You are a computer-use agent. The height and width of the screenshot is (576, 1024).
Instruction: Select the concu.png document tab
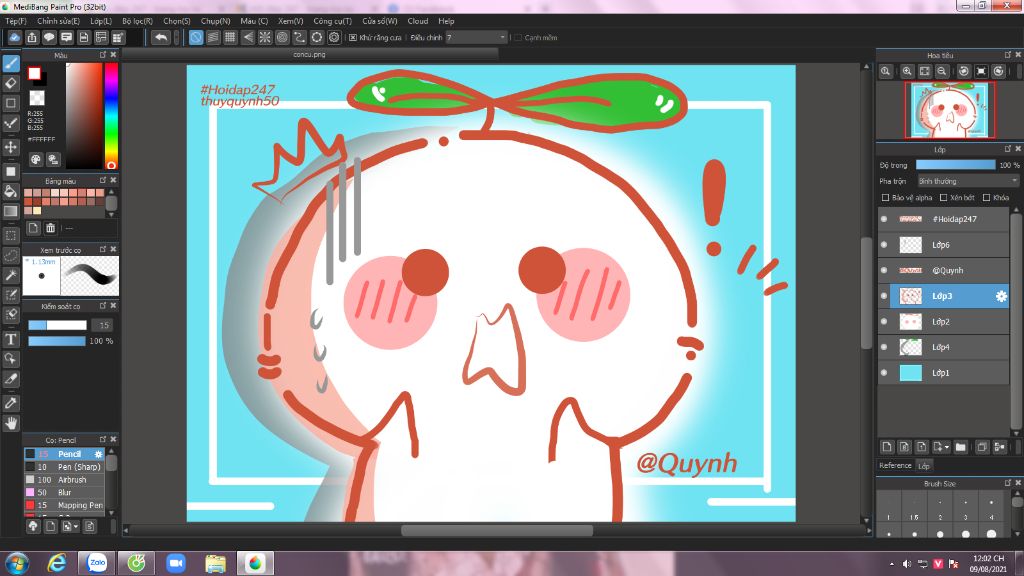click(x=309, y=55)
